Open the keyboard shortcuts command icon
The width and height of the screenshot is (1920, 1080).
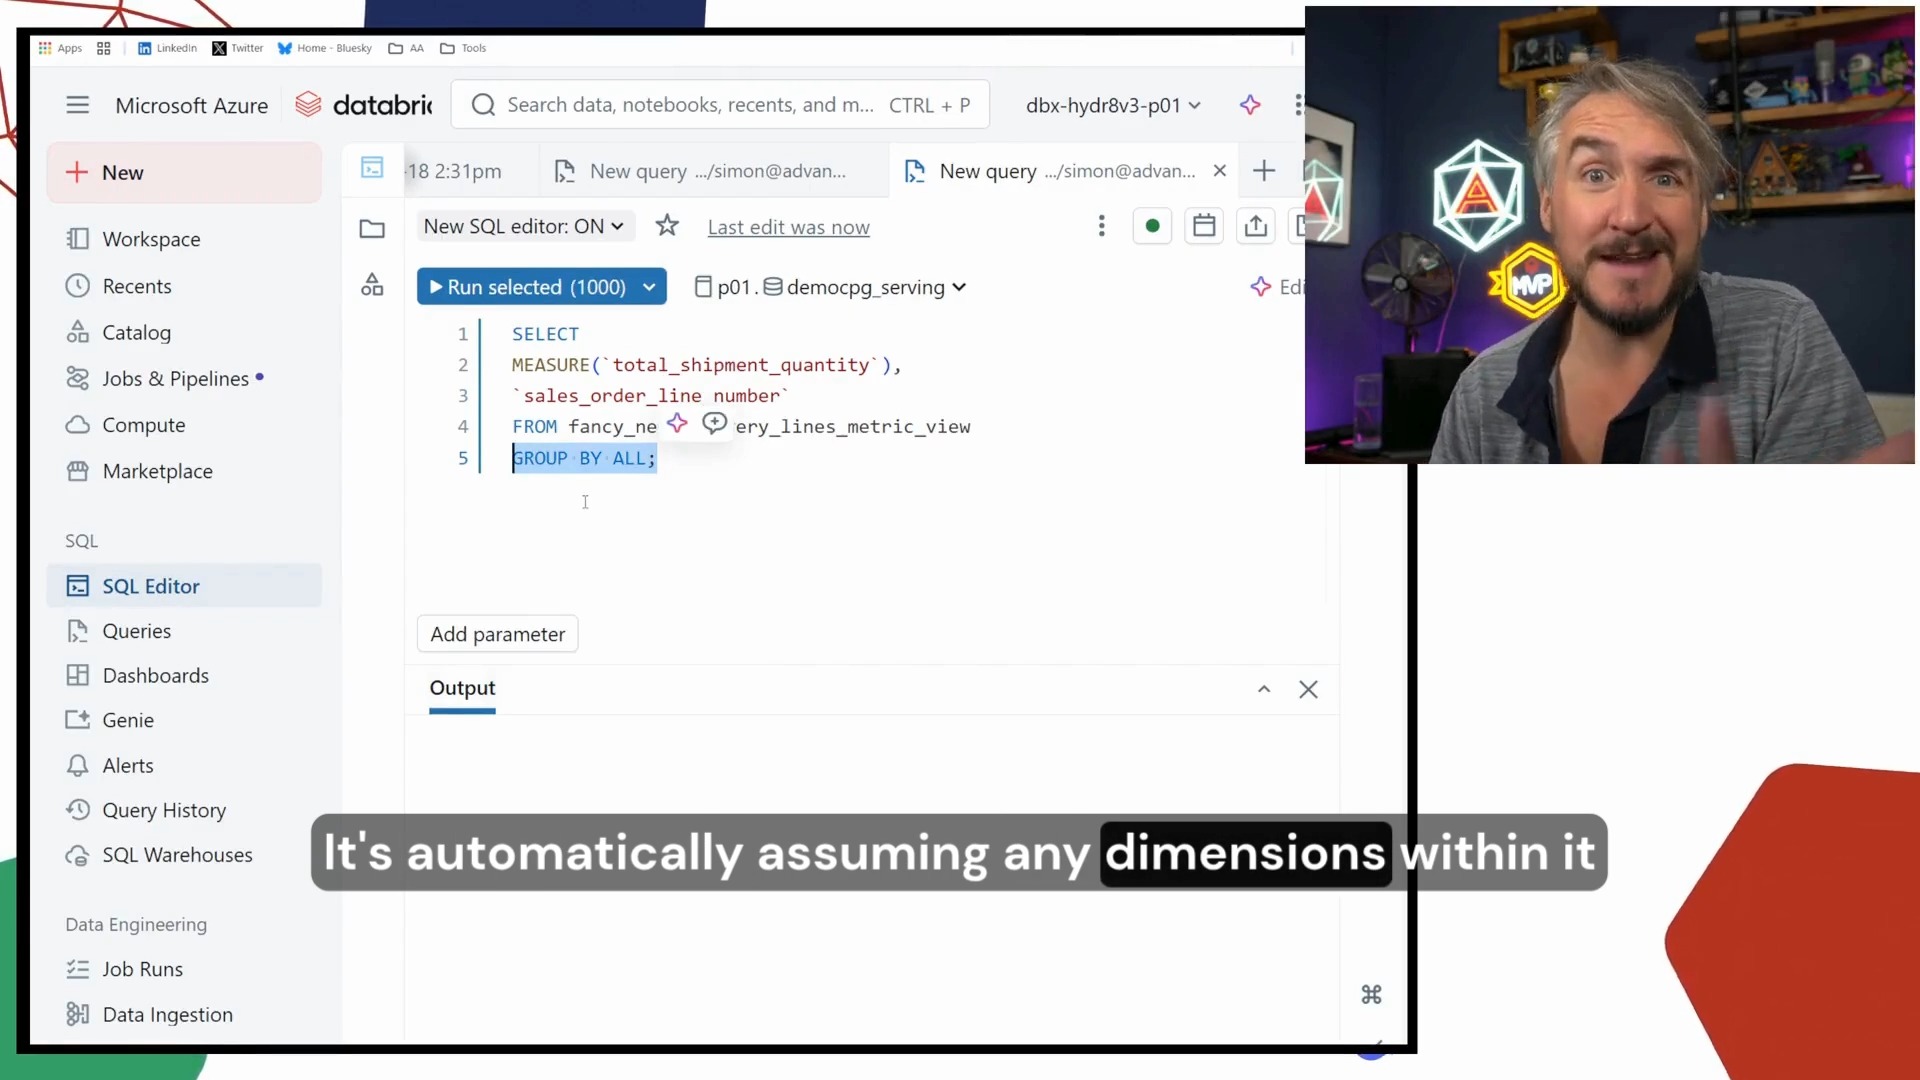click(1371, 994)
